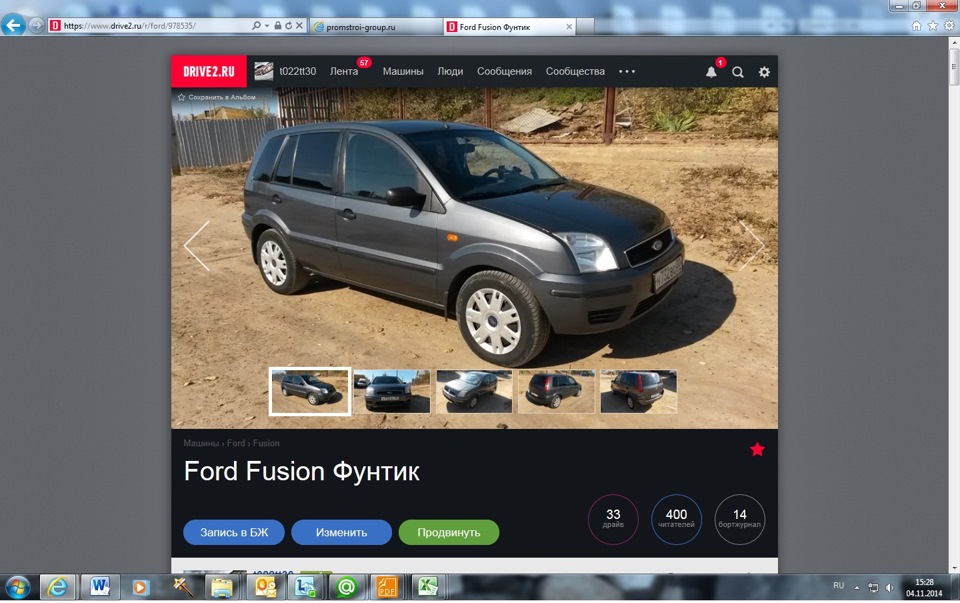
Task: Switch the RU keyboard language indicator
Action: click(839, 586)
